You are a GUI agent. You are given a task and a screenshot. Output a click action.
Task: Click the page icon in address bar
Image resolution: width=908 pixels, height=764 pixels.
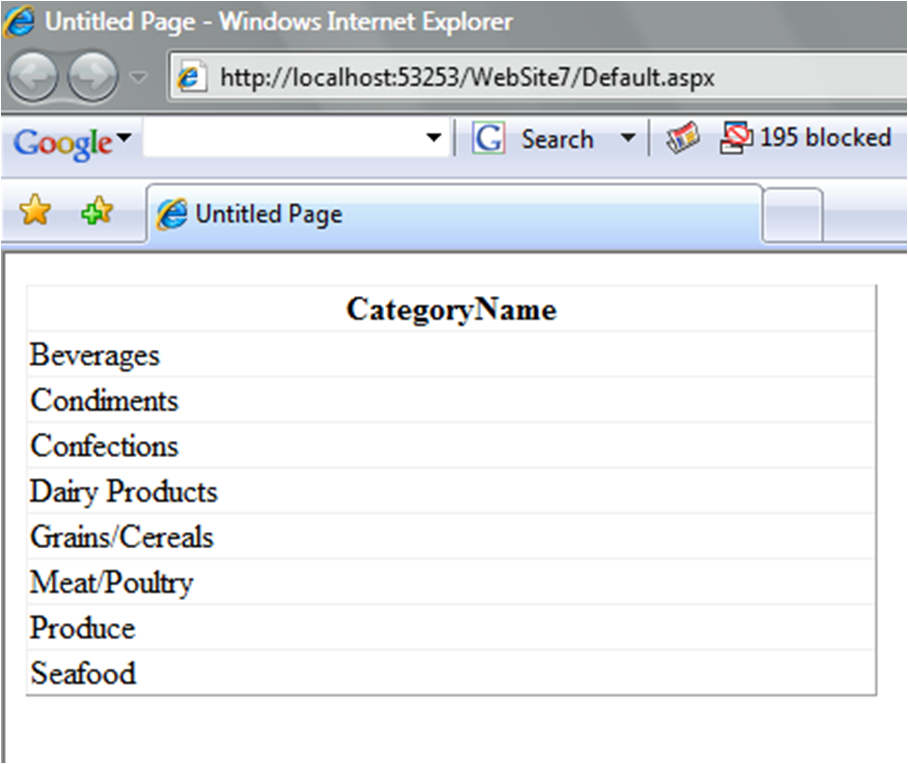click(x=189, y=76)
